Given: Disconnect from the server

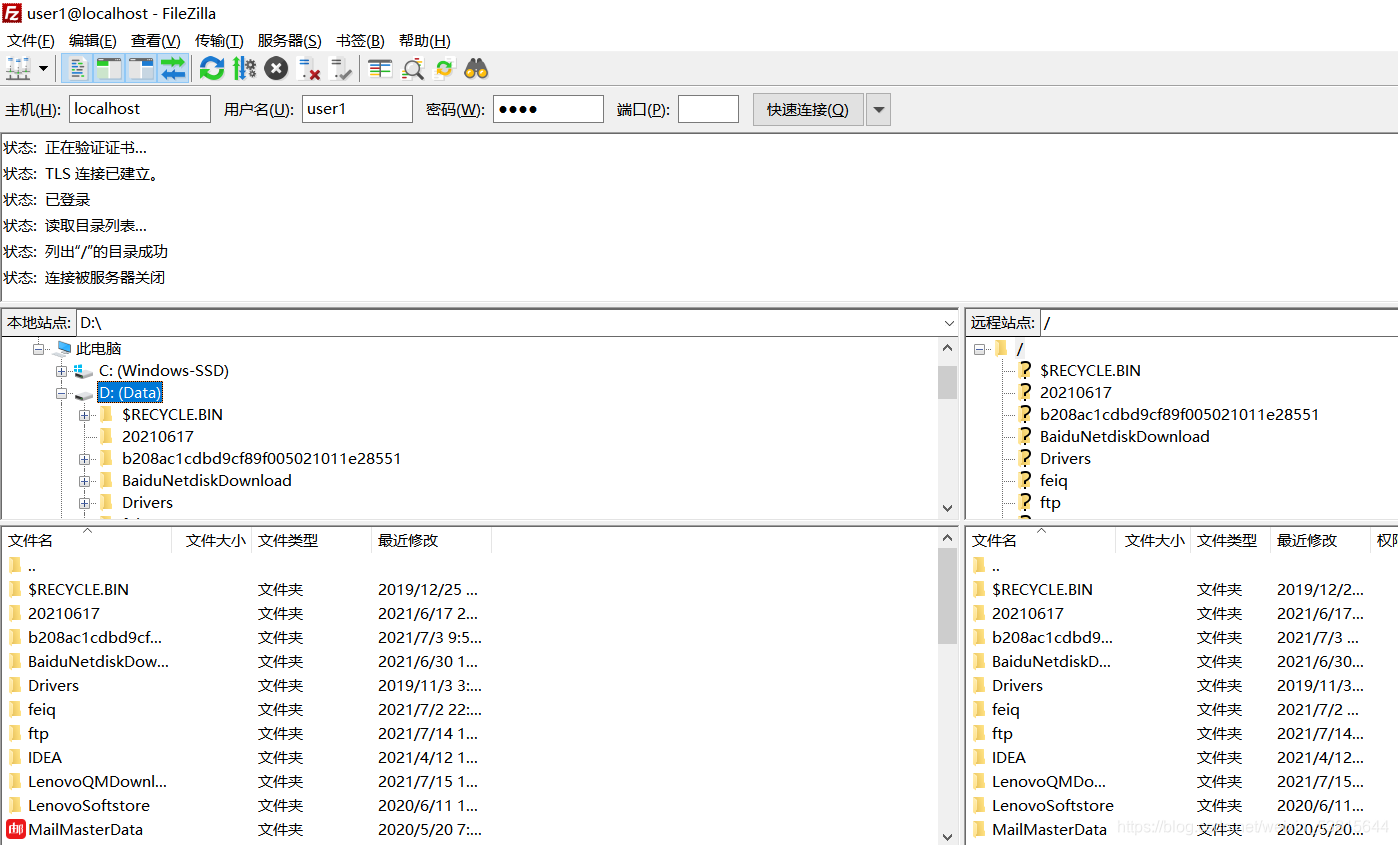Looking at the screenshot, I should 308,68.
